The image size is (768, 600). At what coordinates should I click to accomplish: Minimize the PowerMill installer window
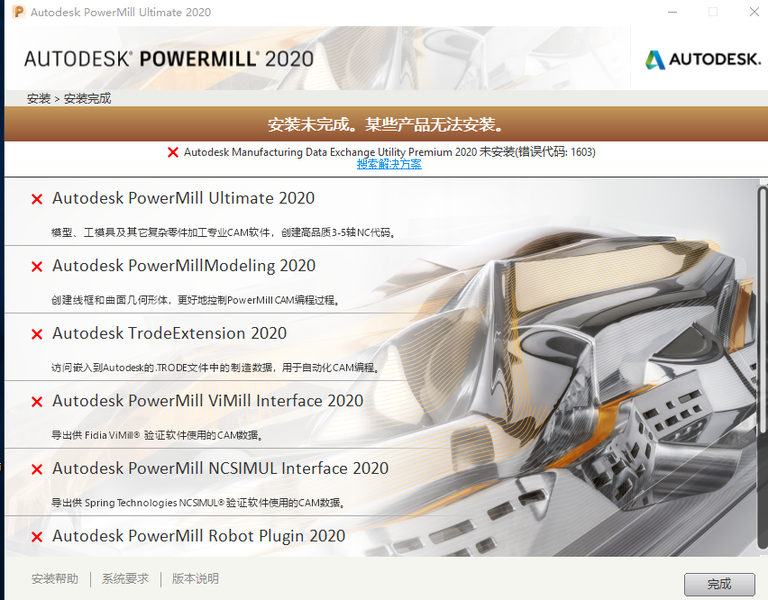tap(672, 12)
